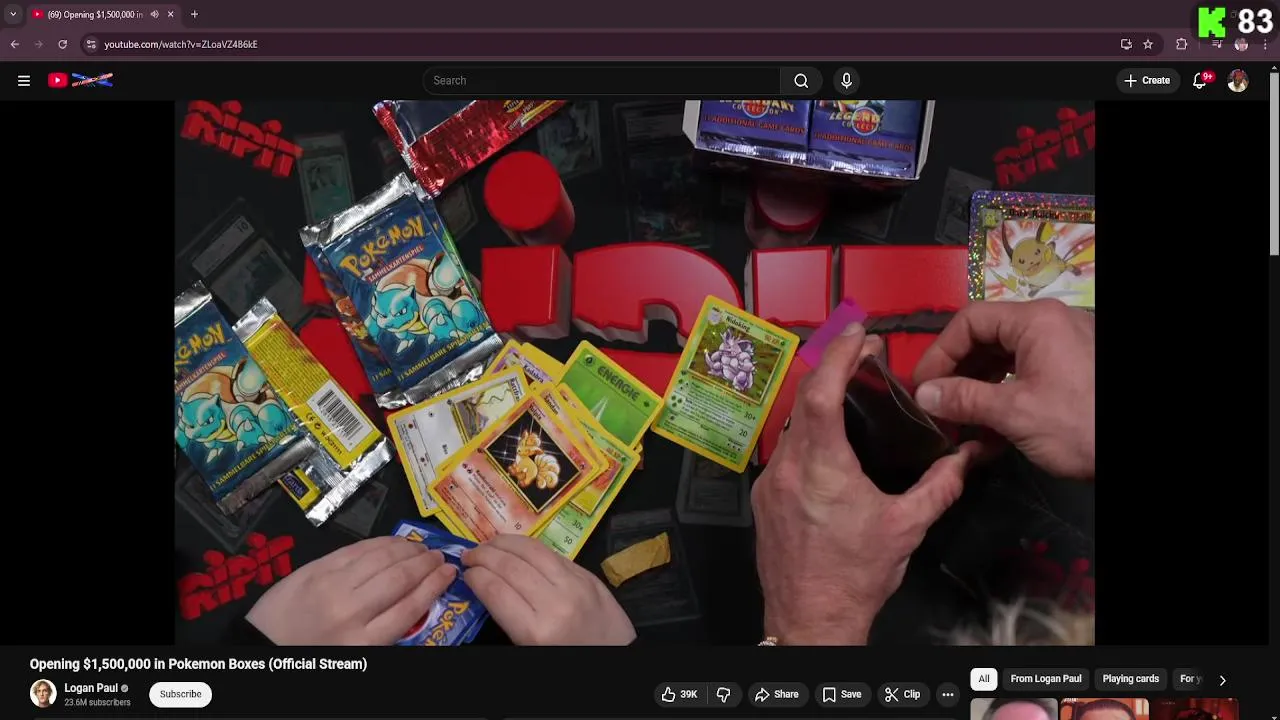Go back with browser back arrow
Screen dimensions: 1280x720
tap(15, 44)
